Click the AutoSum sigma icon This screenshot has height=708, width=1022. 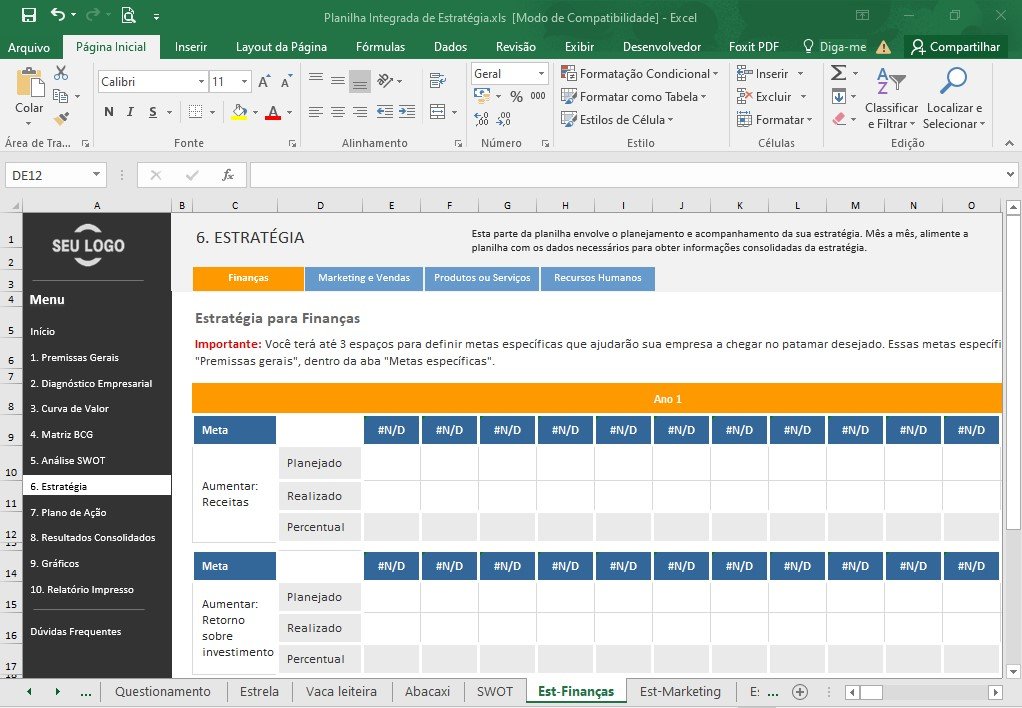839,73
